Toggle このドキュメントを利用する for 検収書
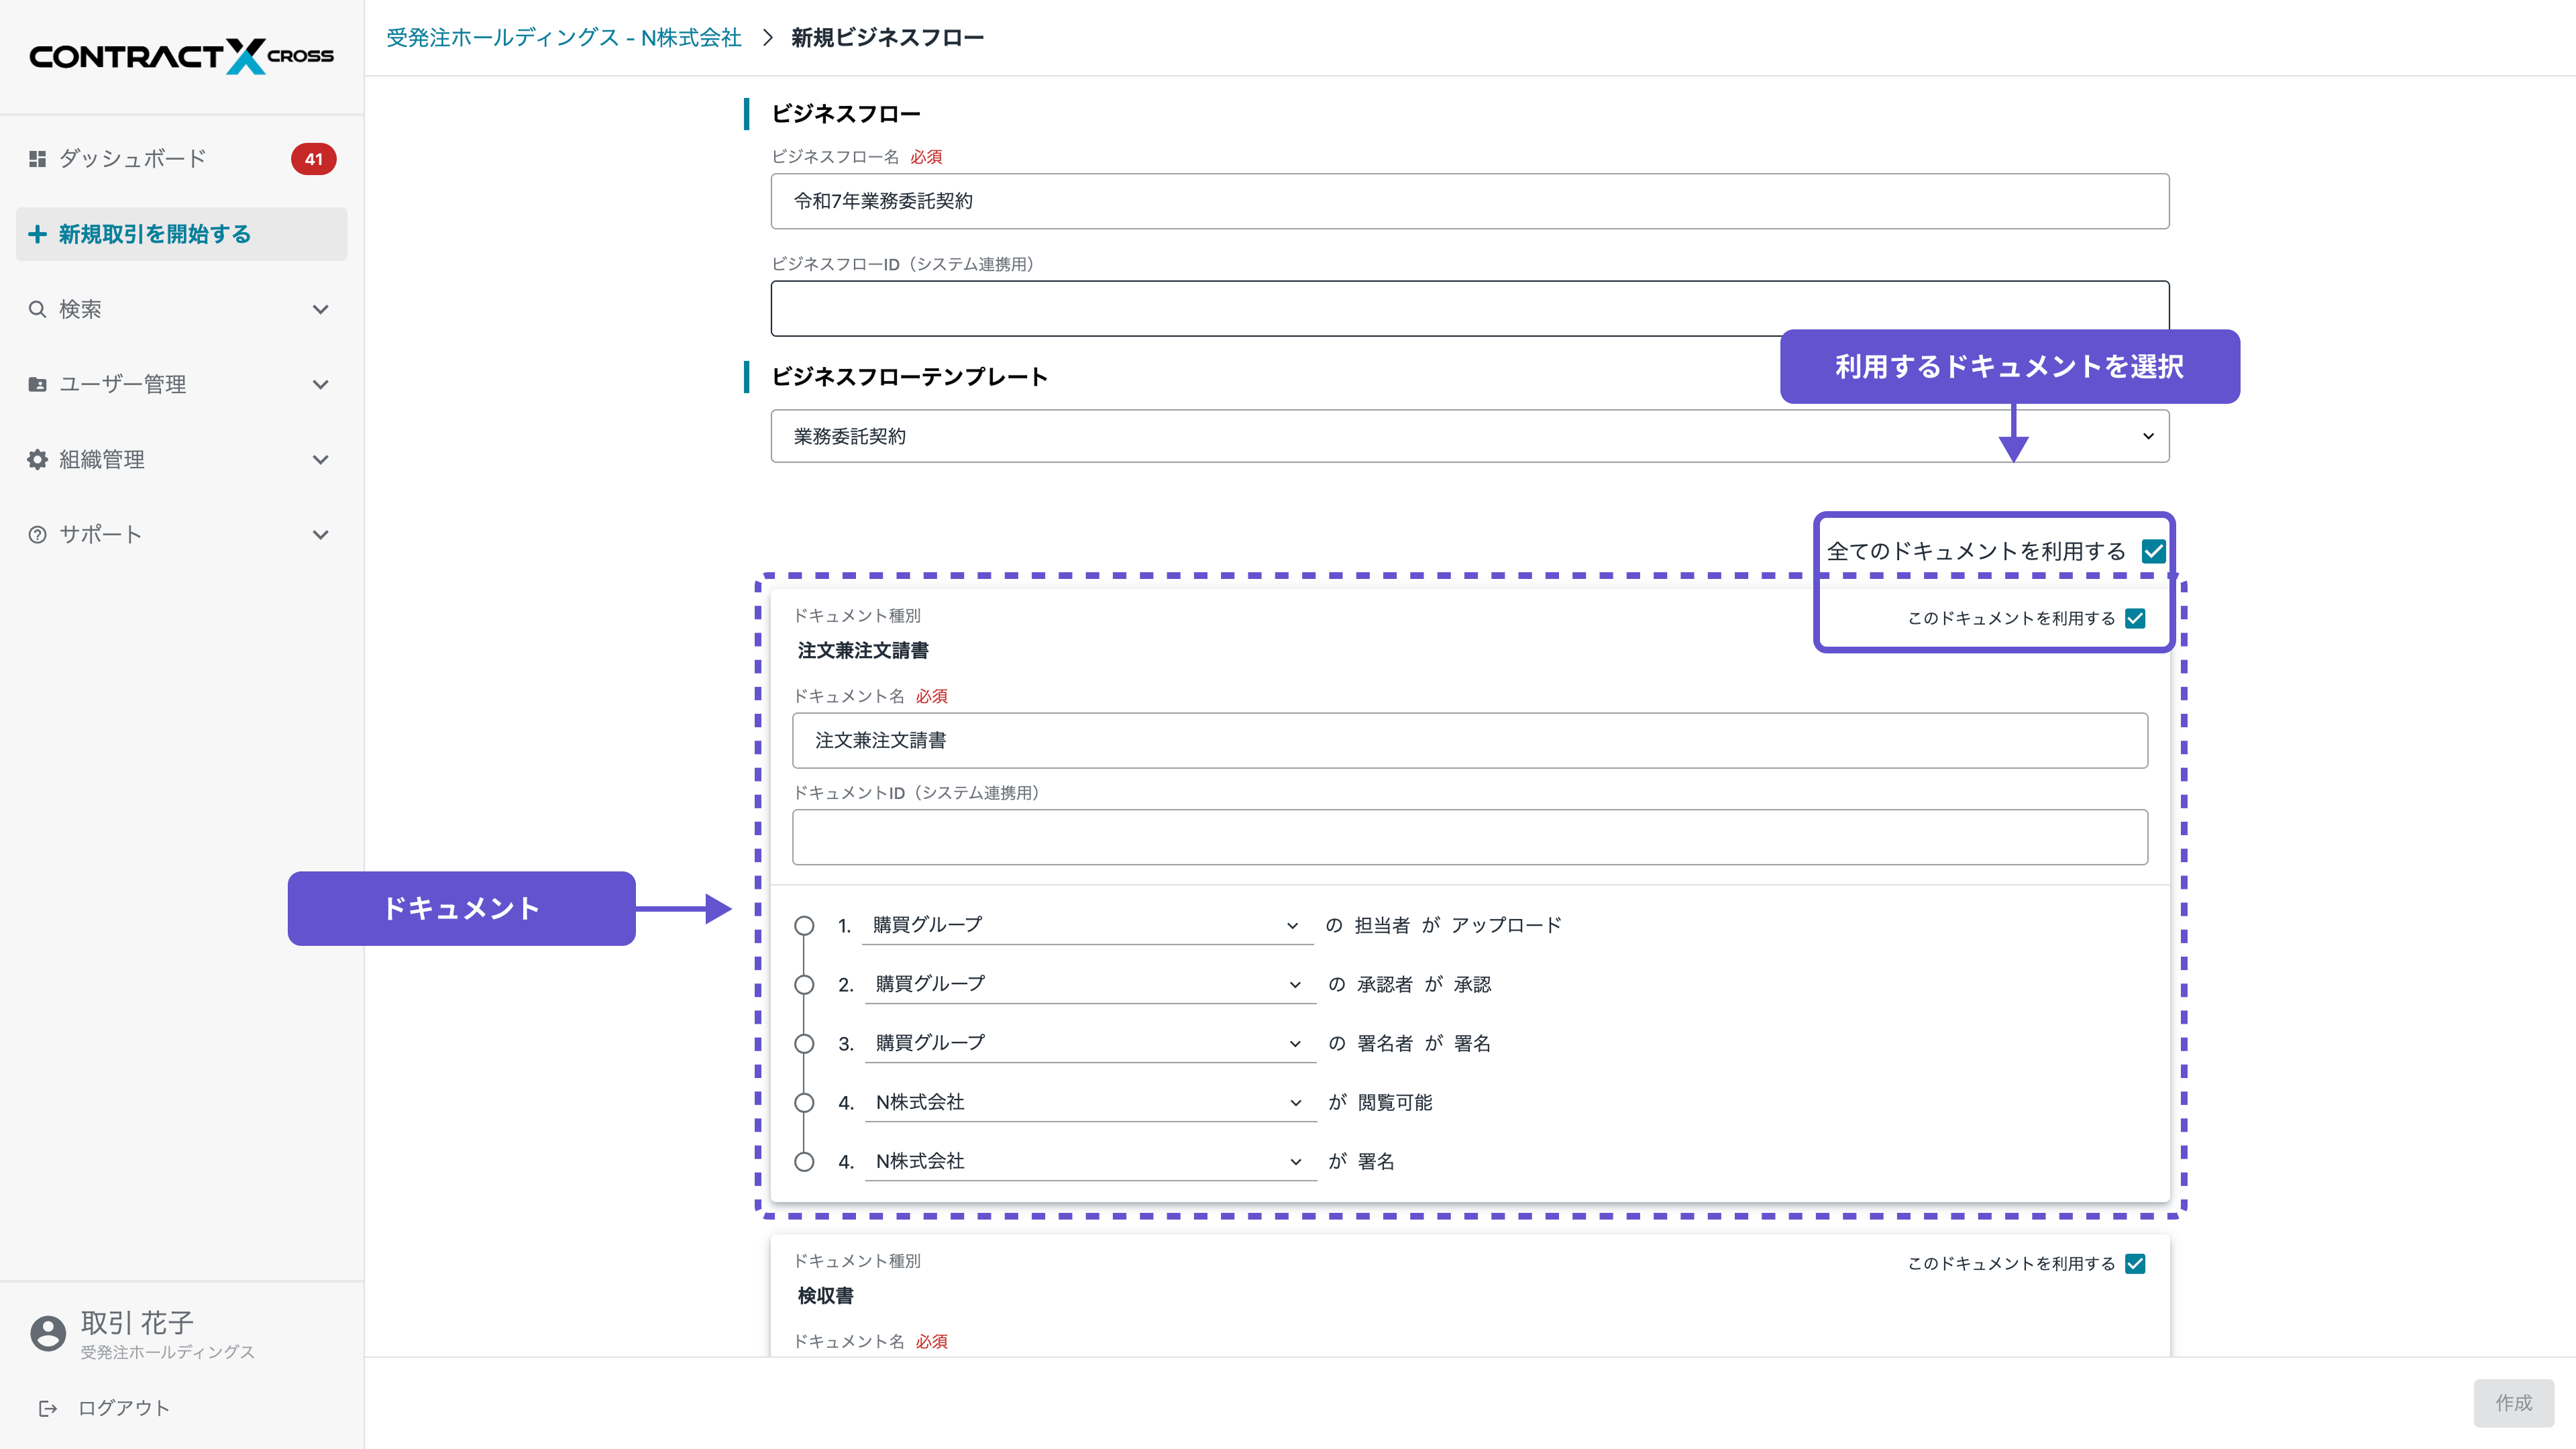The width and height of the screenshot is (2576, 1449). (x=2135, y=1263)
